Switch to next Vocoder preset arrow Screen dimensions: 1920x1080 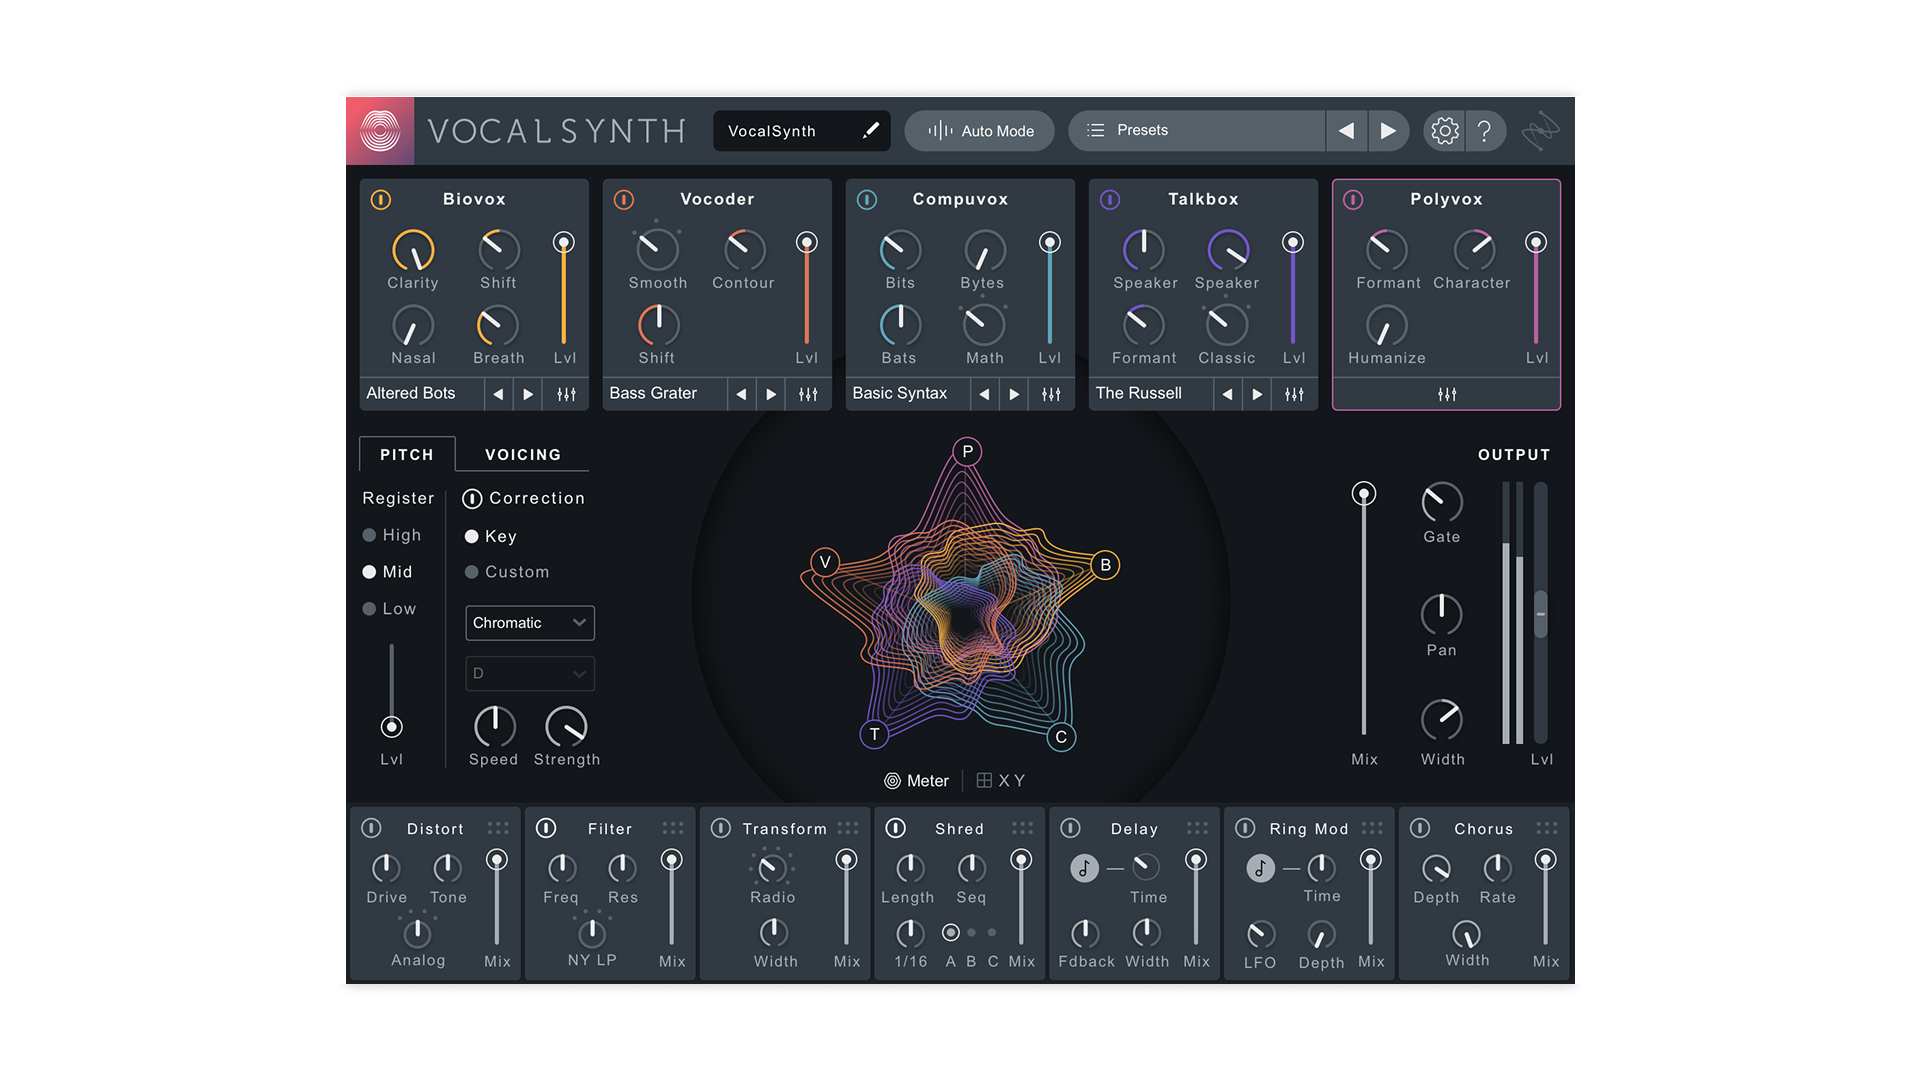tap(771, 394)
